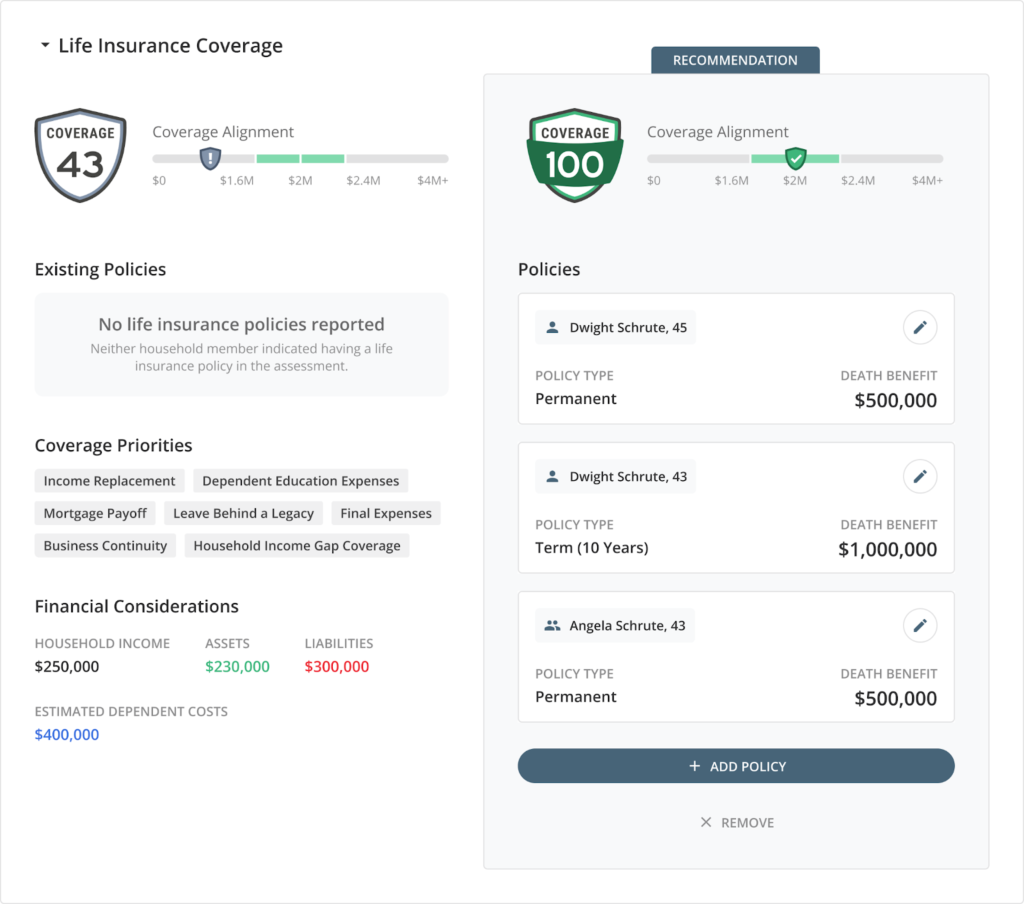Image resolution: width=1024 pixels, height=904 pixels.
Task: Click the $400,000 estimated dependent costs value
Action: (67, 734)
